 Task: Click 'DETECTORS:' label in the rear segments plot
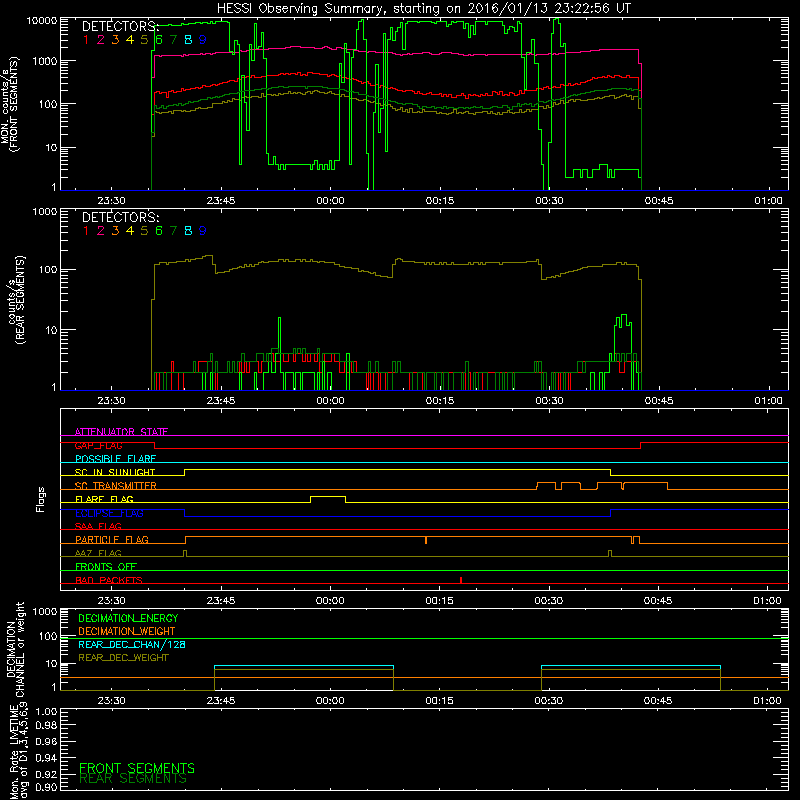[120, 218]
